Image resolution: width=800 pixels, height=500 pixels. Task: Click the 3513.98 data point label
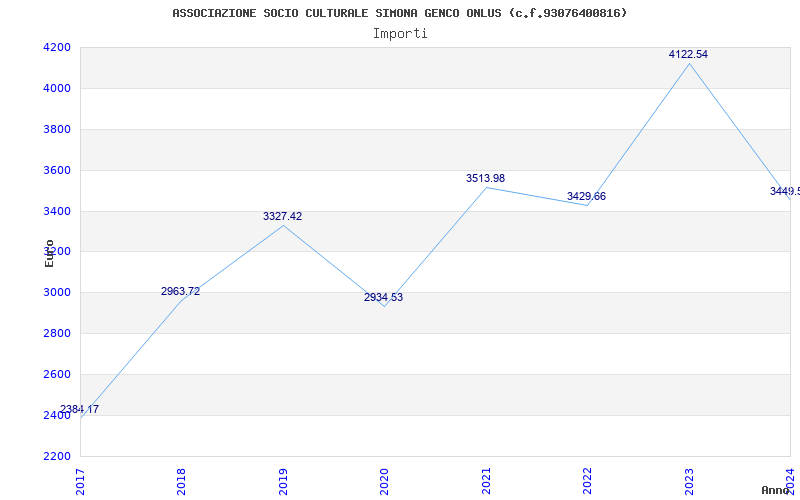click(x=485, y=178)
